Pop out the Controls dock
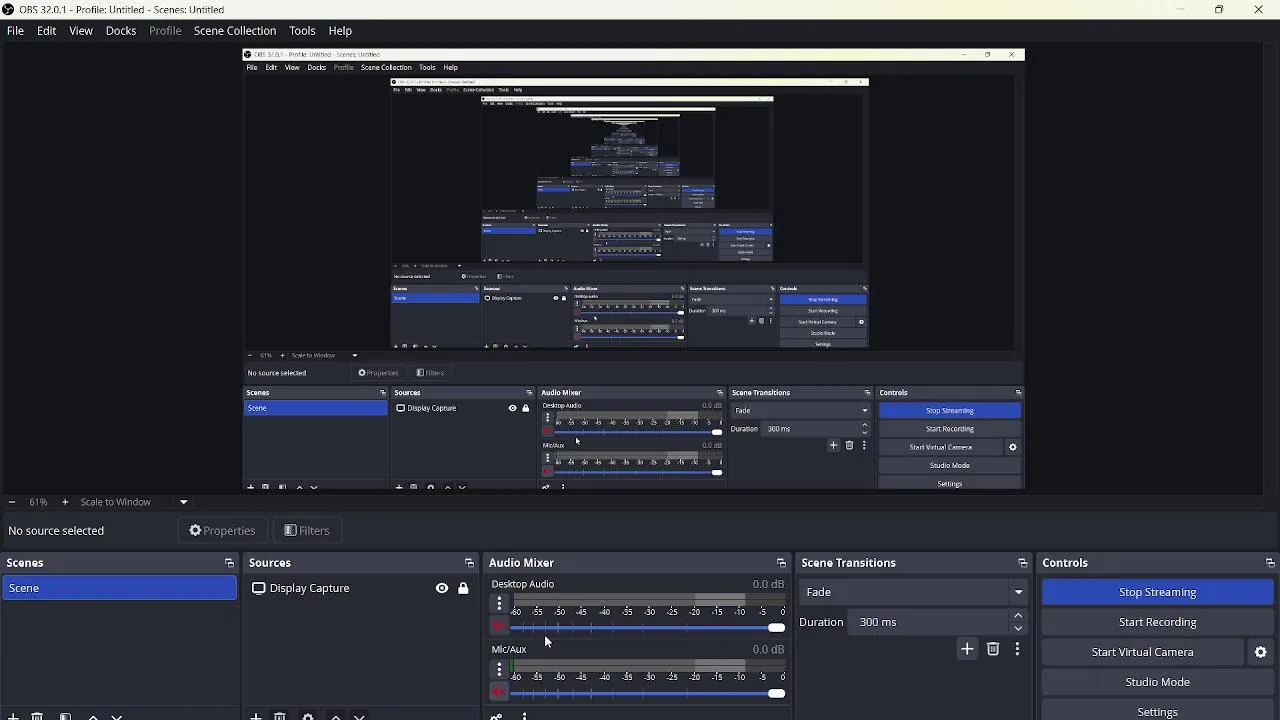The width and height of the screenshot is (1280, 720). coord(1270,563)
